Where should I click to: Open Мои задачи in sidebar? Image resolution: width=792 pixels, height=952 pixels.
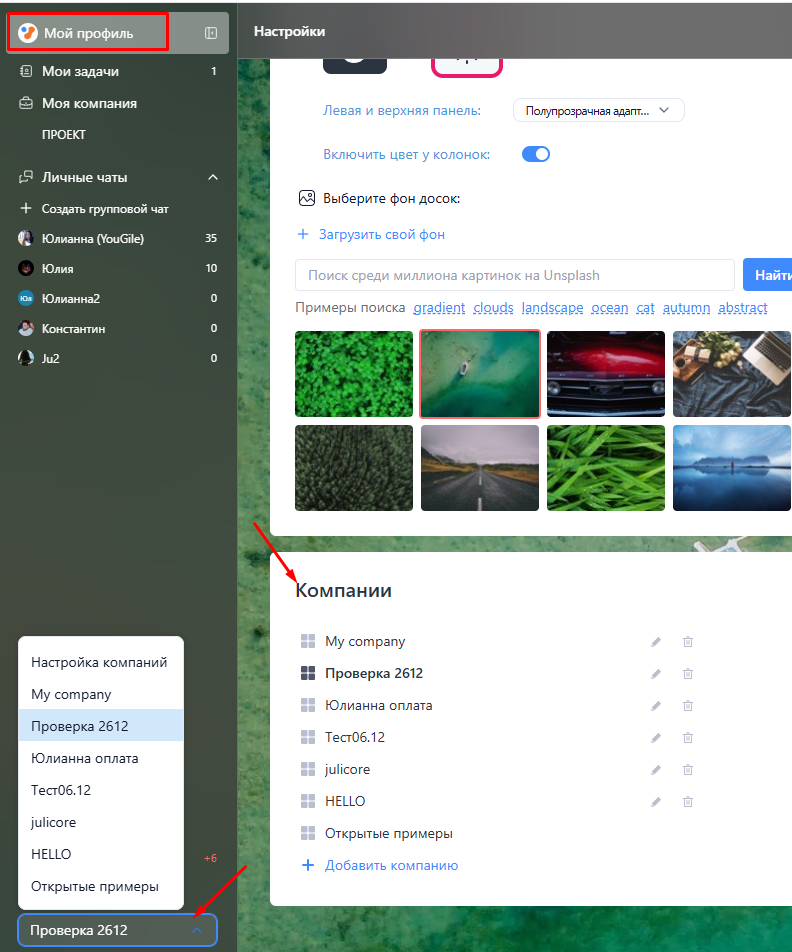pyautogui.click(x=80, y=72)
